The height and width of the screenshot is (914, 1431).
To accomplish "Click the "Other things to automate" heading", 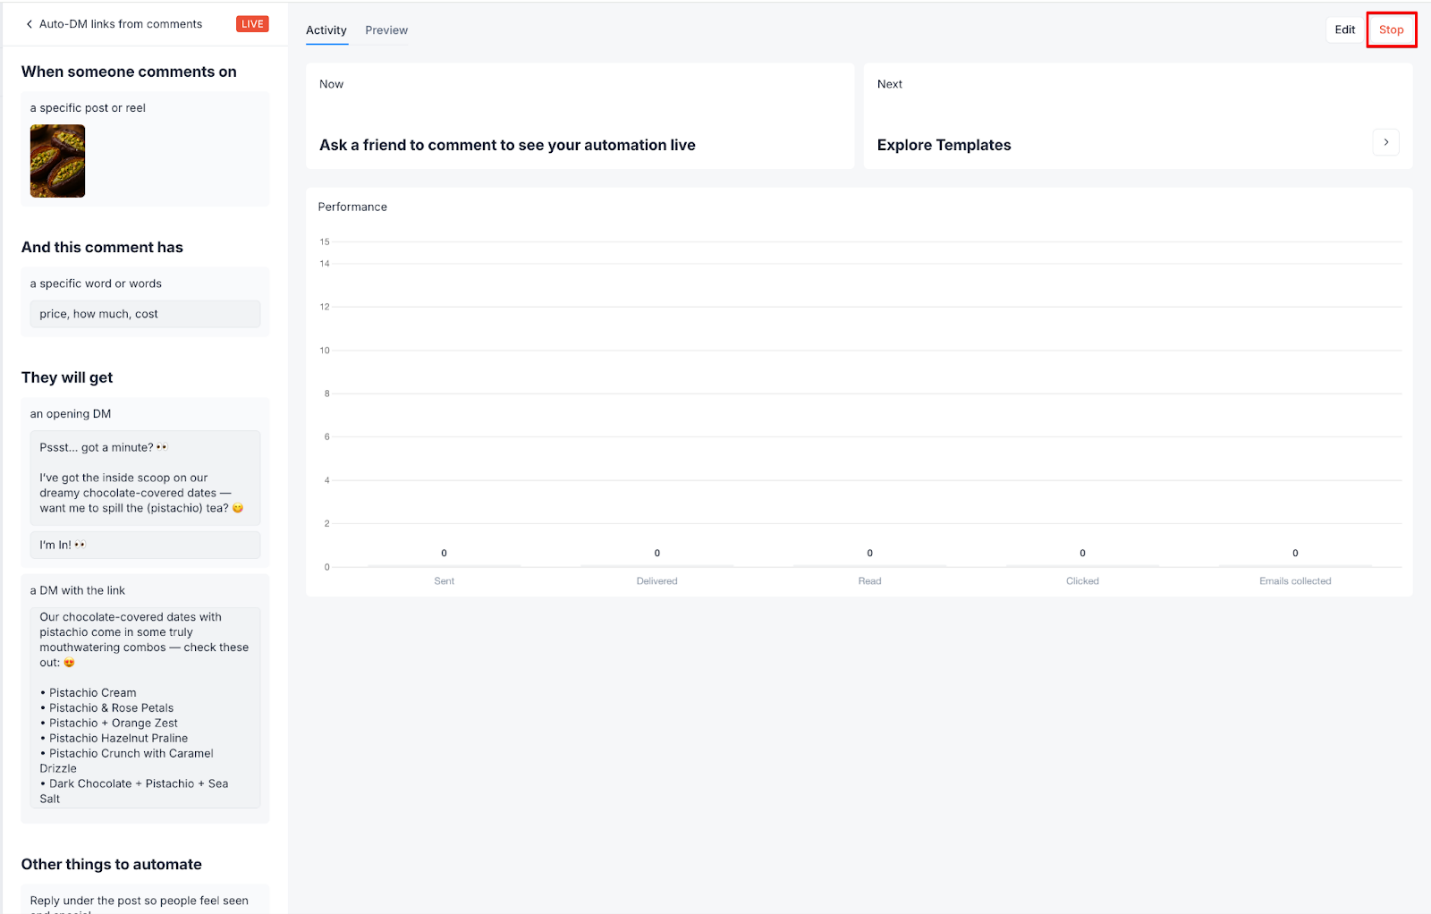I will click(111, 864).
